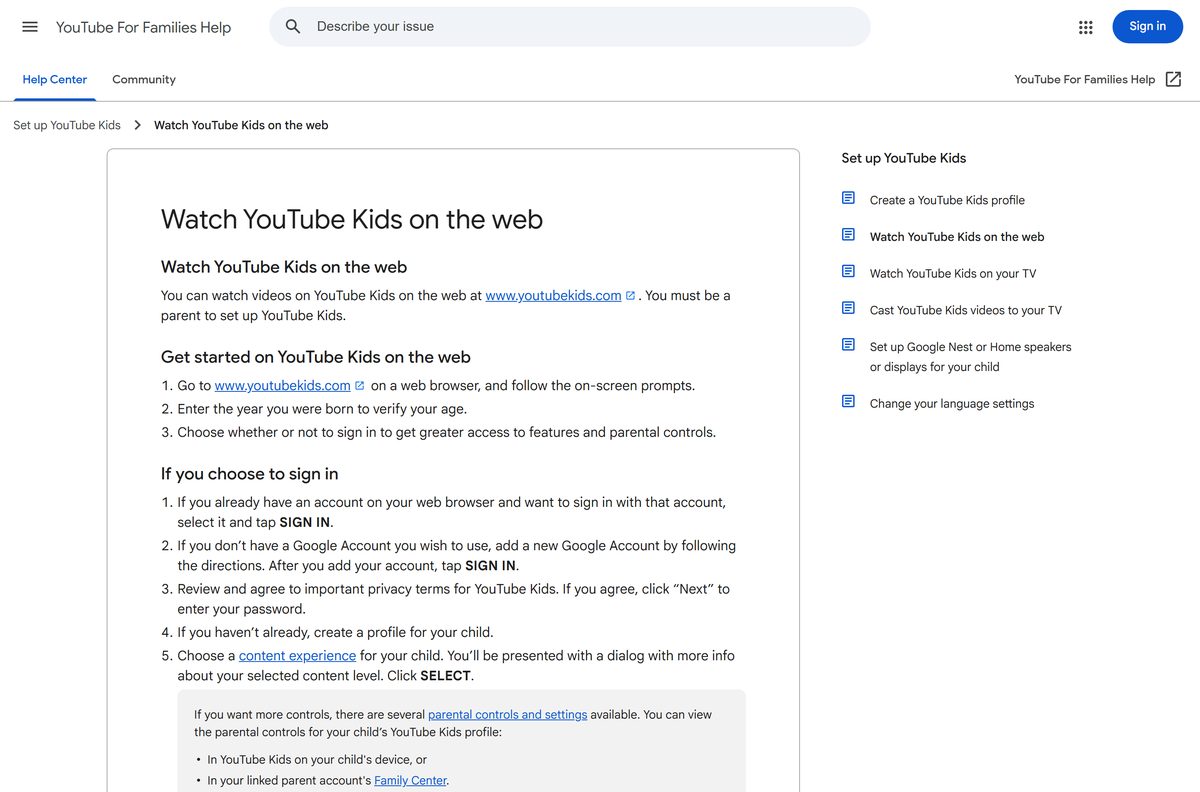Open parental controls and settings link
This screenshot has width=1200, height=792.
click(507, 715)
